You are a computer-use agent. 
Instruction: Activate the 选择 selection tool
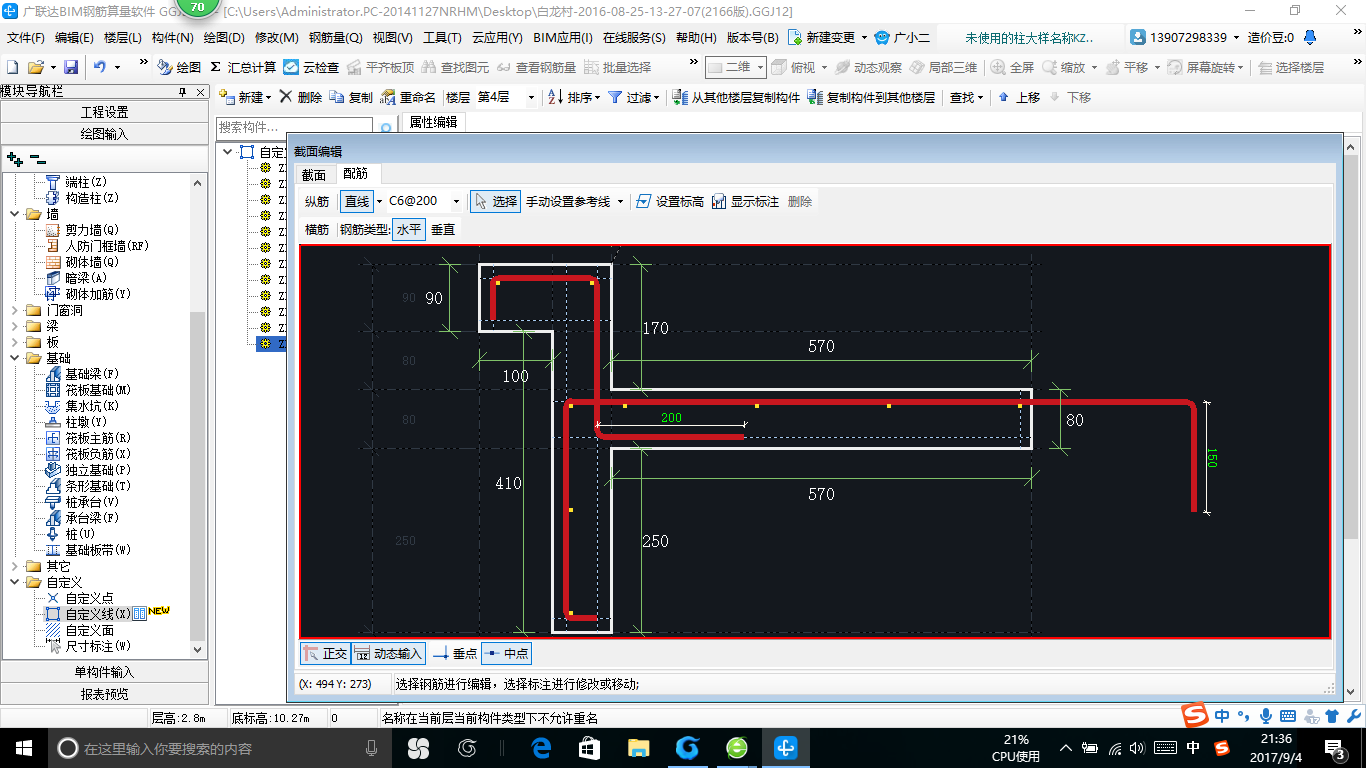(x=496, y=201)
